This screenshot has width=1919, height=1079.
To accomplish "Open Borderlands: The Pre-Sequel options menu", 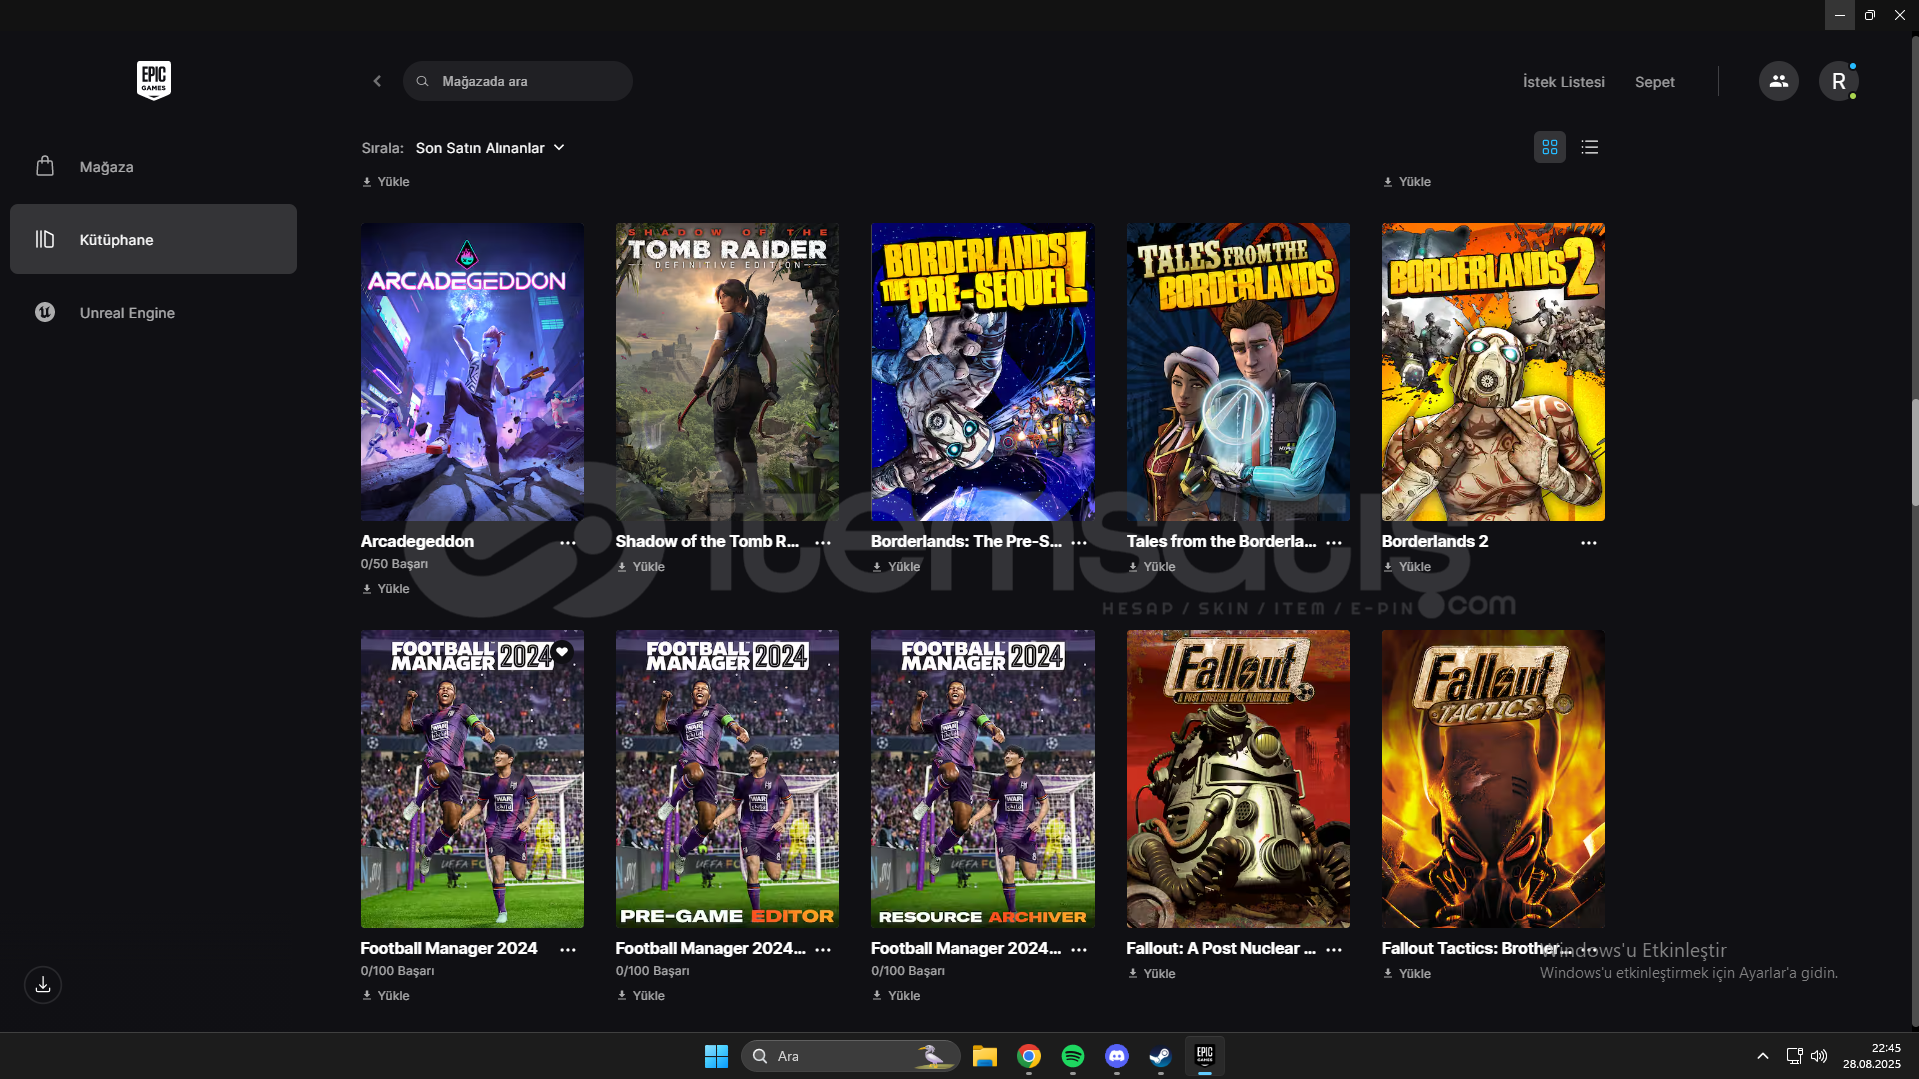I will pos(1079,542).
